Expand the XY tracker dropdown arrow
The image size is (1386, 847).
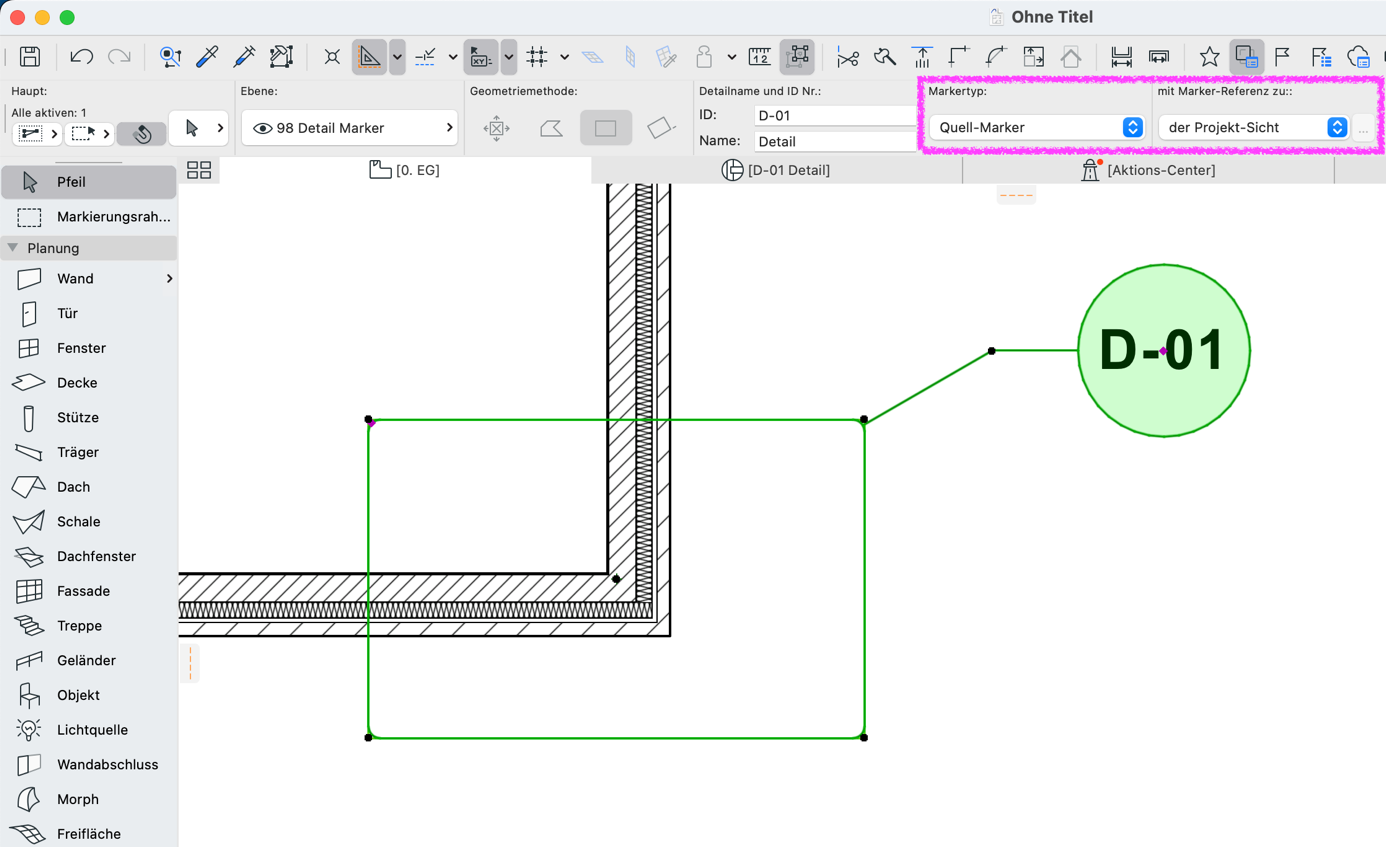[508, 57]
